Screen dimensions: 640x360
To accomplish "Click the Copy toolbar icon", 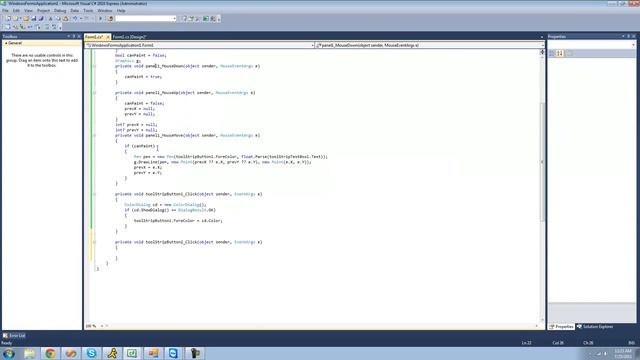I will [x=58, y=18].
